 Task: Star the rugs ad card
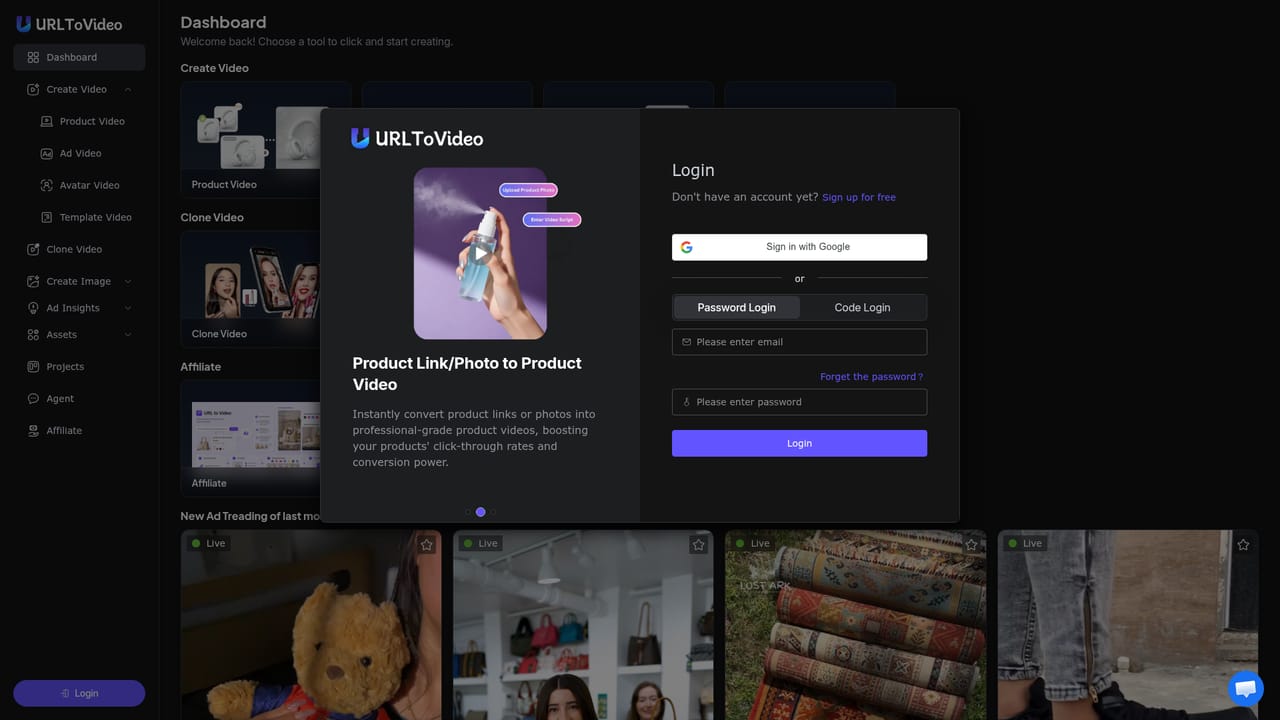971,545
